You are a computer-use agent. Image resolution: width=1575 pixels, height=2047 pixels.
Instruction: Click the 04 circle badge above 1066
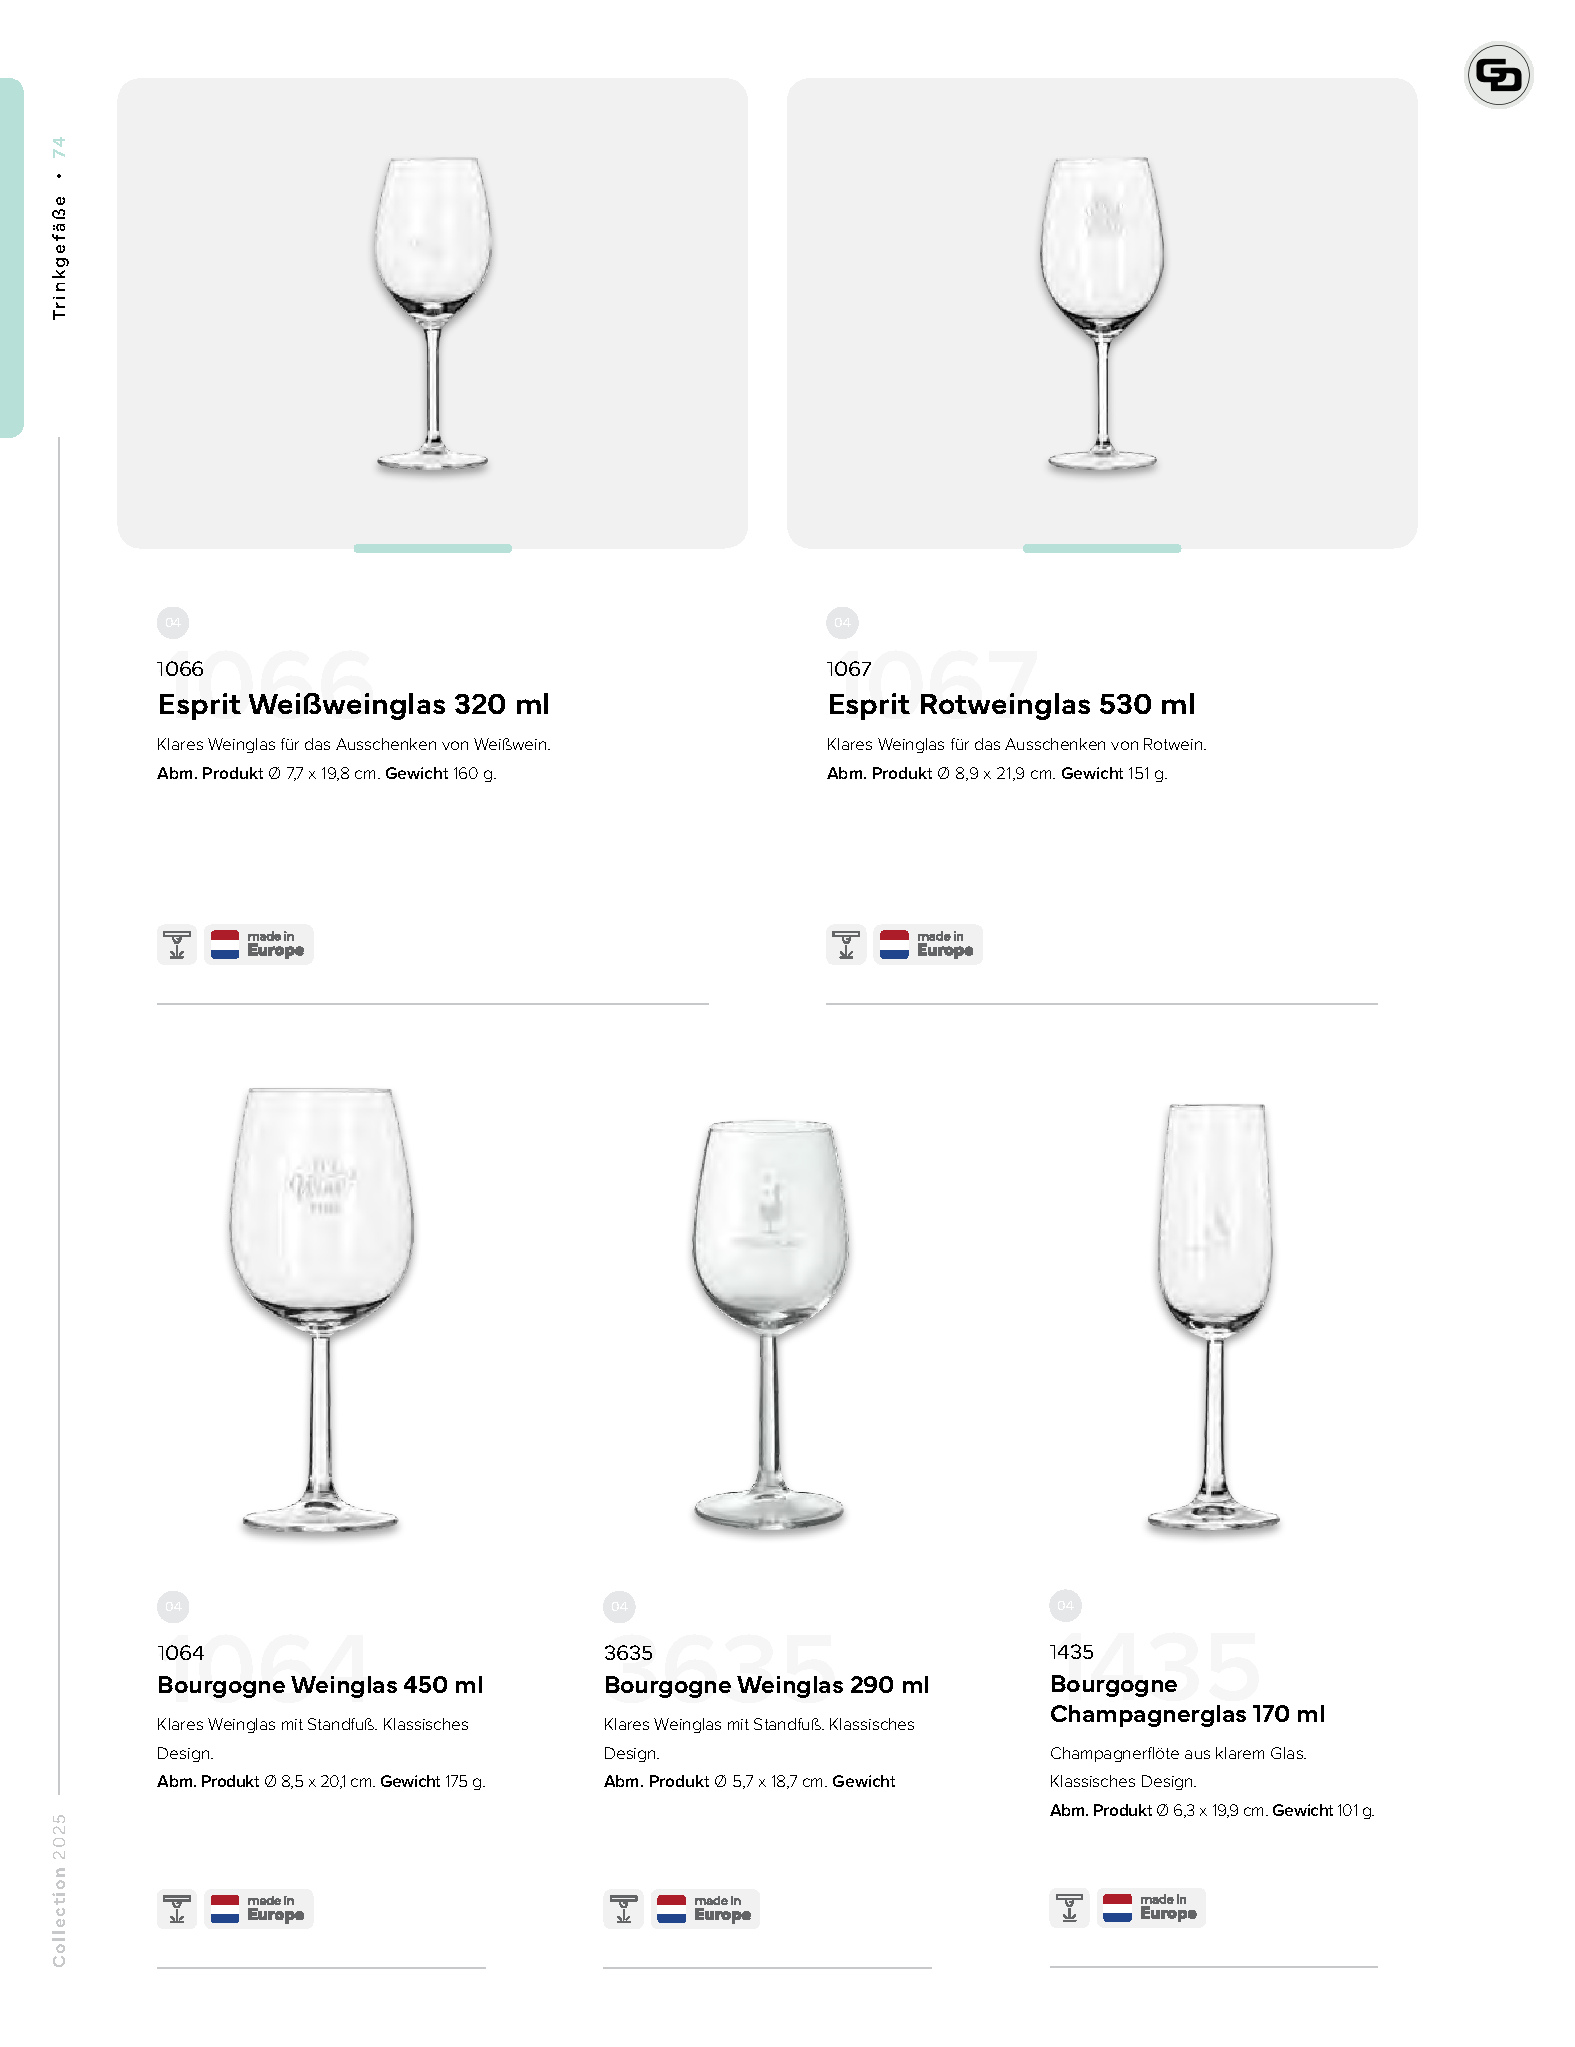(x=173, y=622)
